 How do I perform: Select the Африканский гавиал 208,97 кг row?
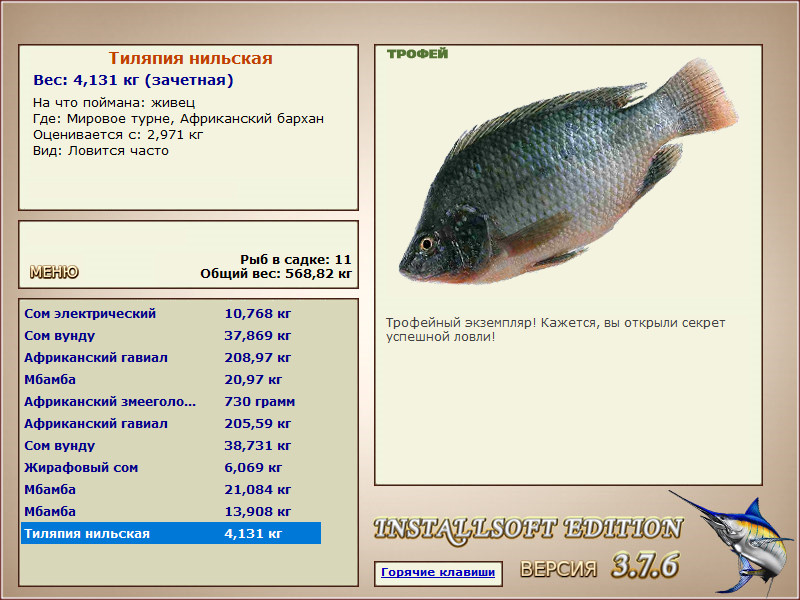click(x=171, y=357)
